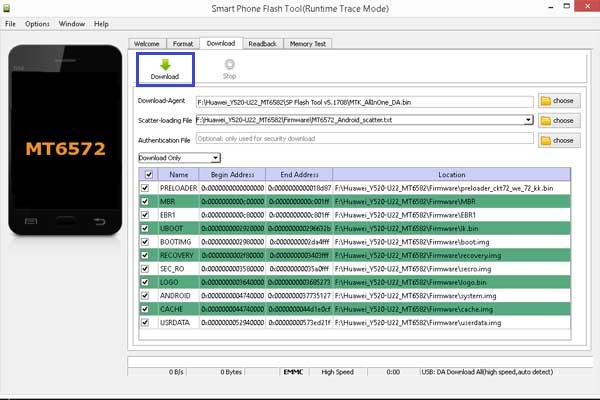Select the boot.img location cell
The width and height of the screenshot is (600, 400).
point(452,242)
